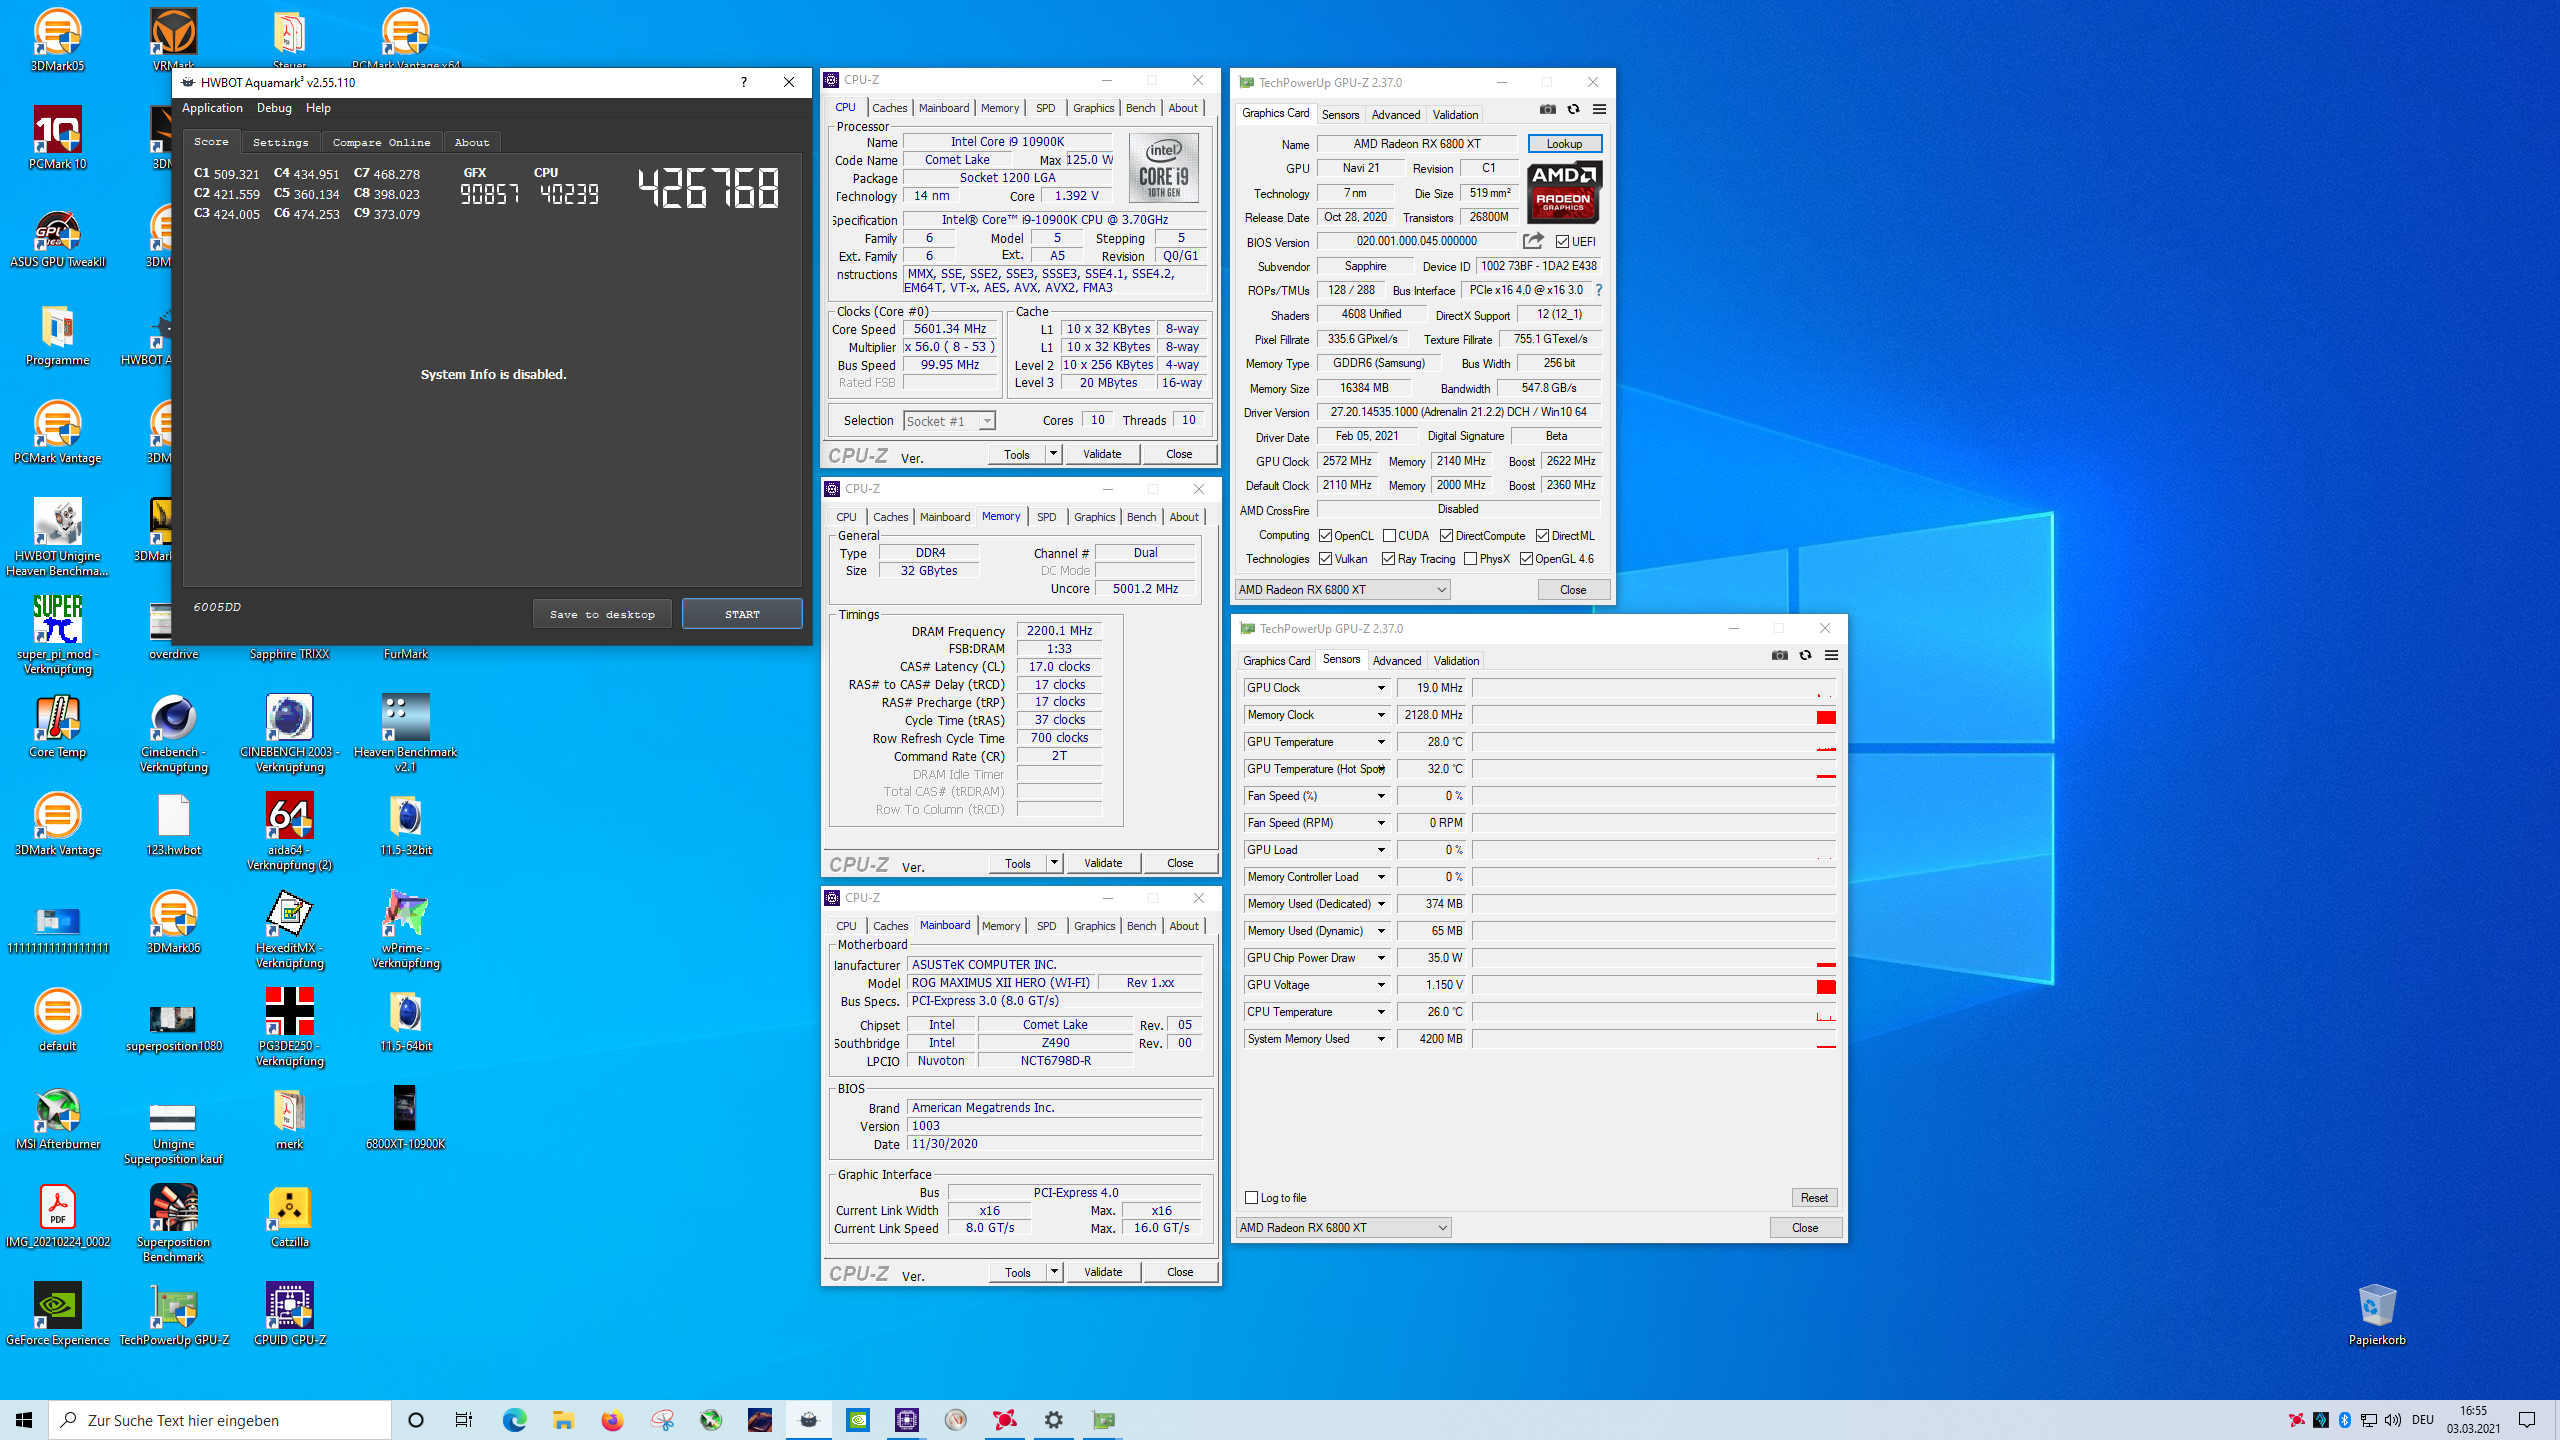Take a GPU-Z screenshot in the Graphics Card window
Screen dimensions: 2560x1440
1547,110
